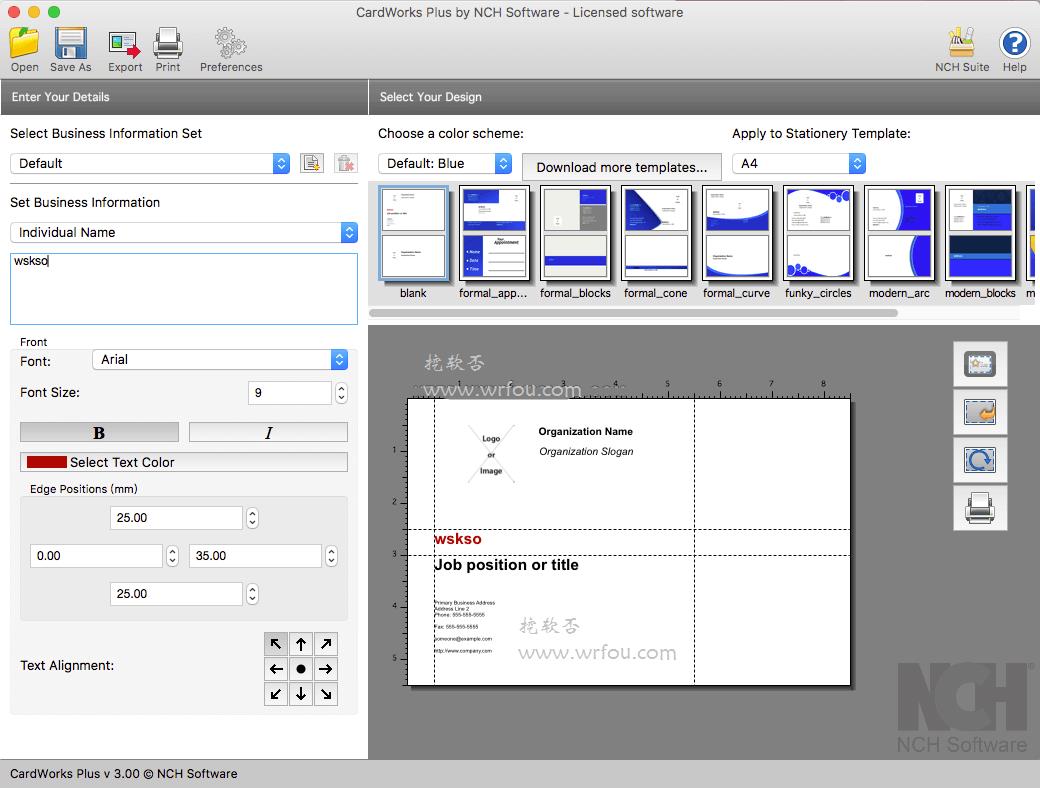Align text to bottom center arrow
Image resolution: width=1040 pixels, height=788 pixels.
(301, 694)
